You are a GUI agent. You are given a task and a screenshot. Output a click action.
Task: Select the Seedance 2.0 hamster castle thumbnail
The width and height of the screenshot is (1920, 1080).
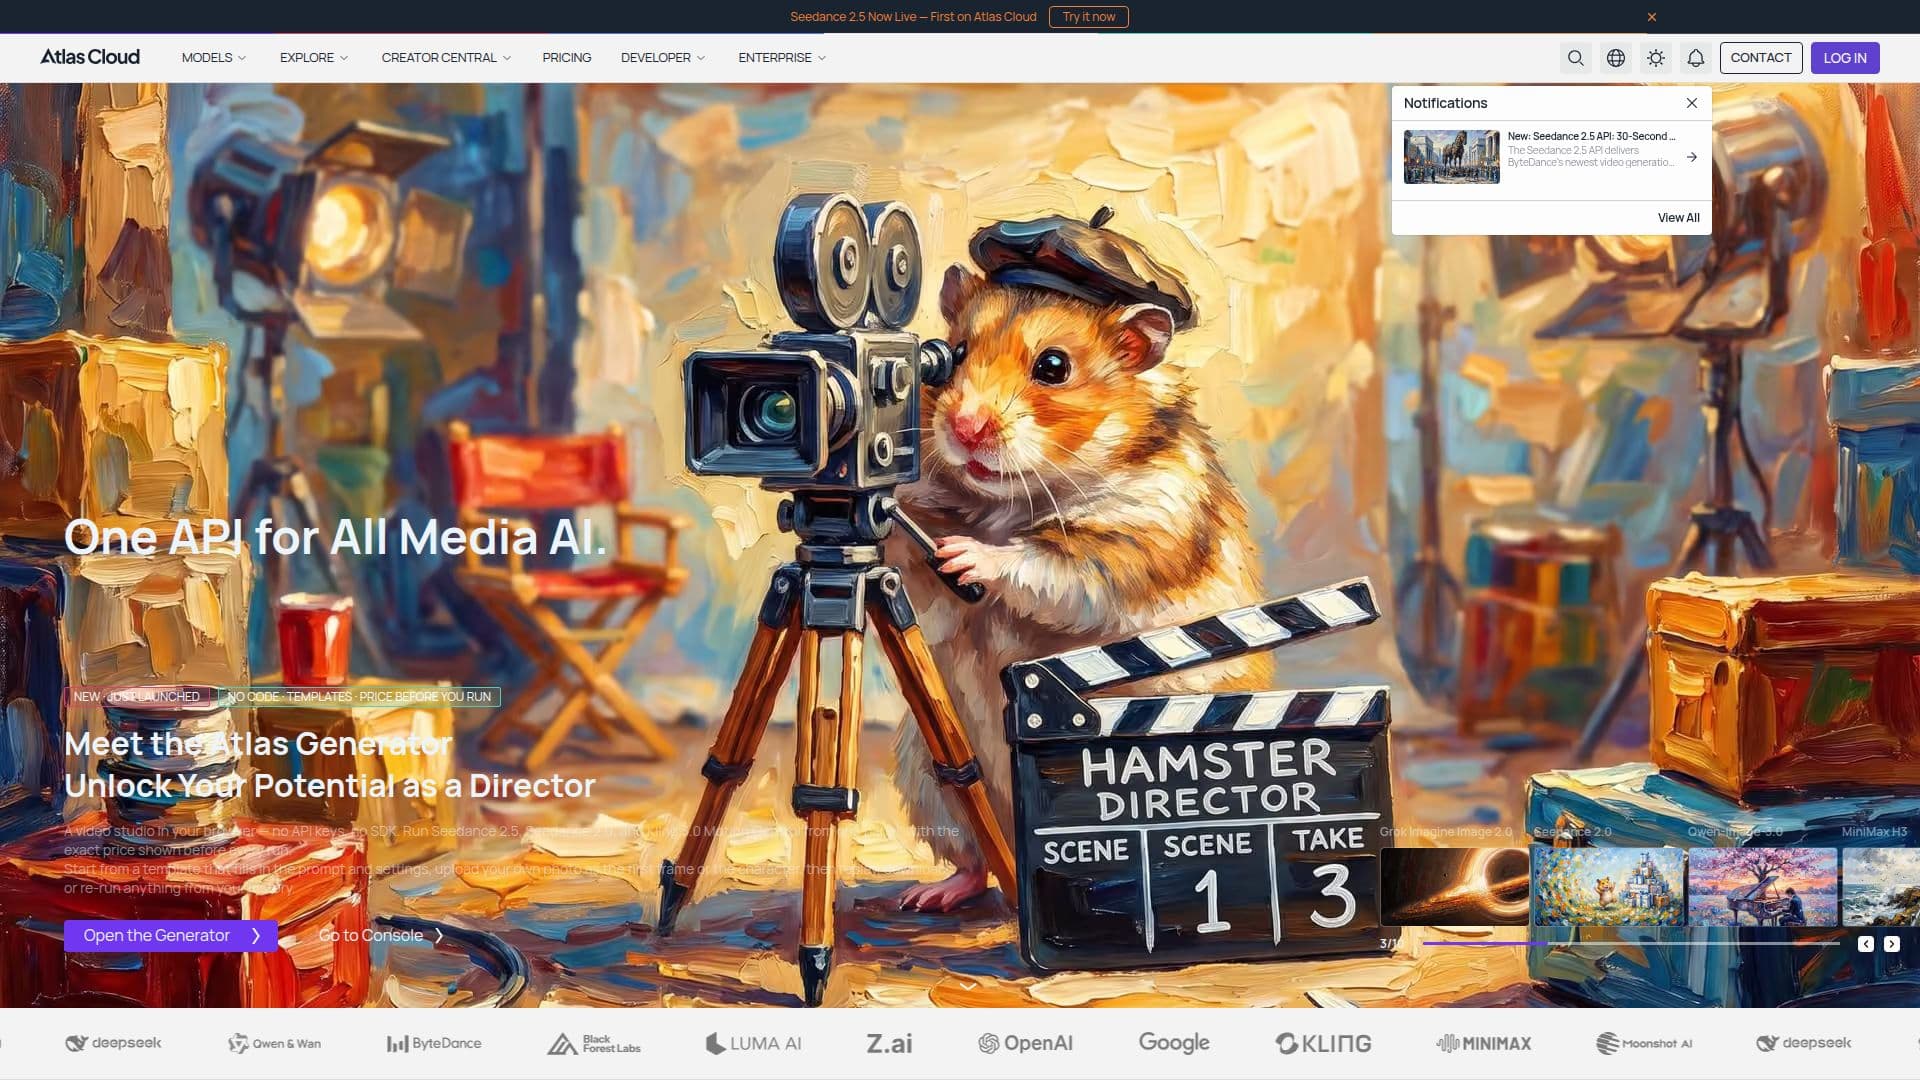1609,887
